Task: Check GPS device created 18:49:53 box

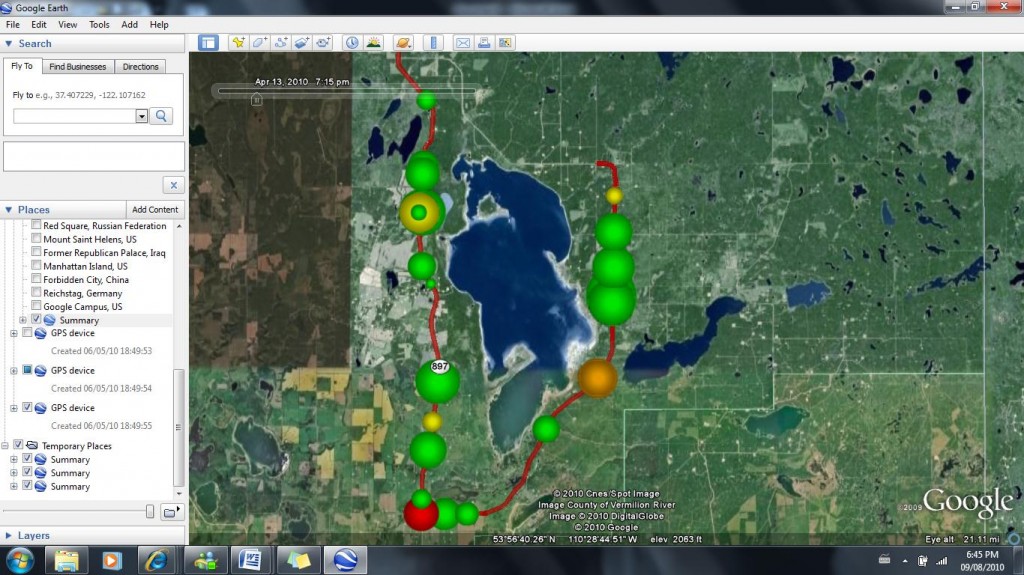Action: pyautogui.click(x=27, y=333)
